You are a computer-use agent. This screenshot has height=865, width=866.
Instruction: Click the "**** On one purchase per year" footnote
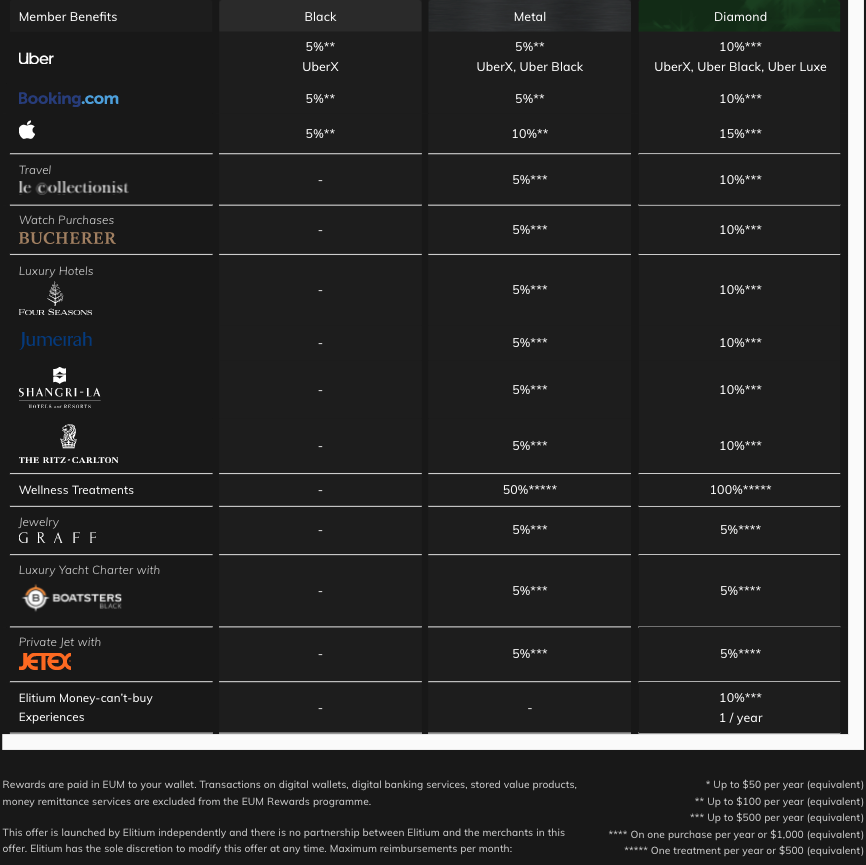click(x=736, y=834)
